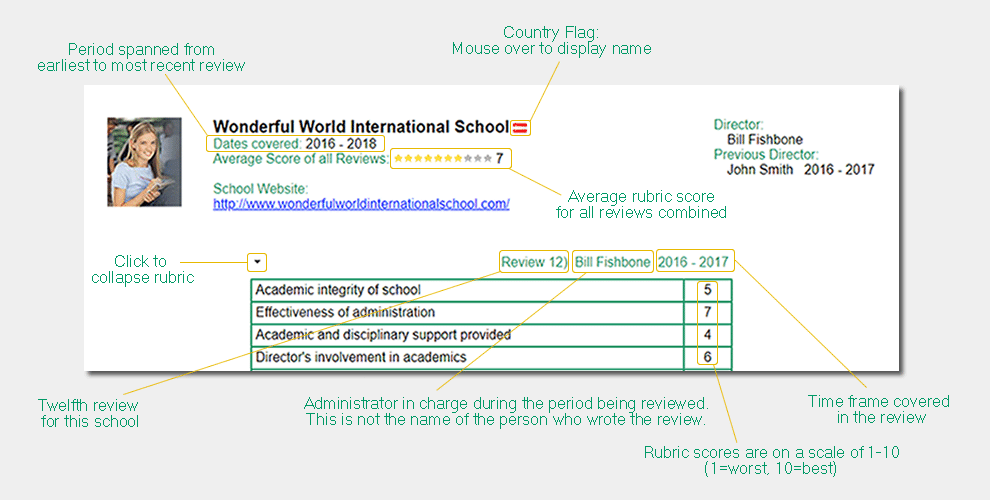Click current Director name Bill Fishbone at top right

764,140
